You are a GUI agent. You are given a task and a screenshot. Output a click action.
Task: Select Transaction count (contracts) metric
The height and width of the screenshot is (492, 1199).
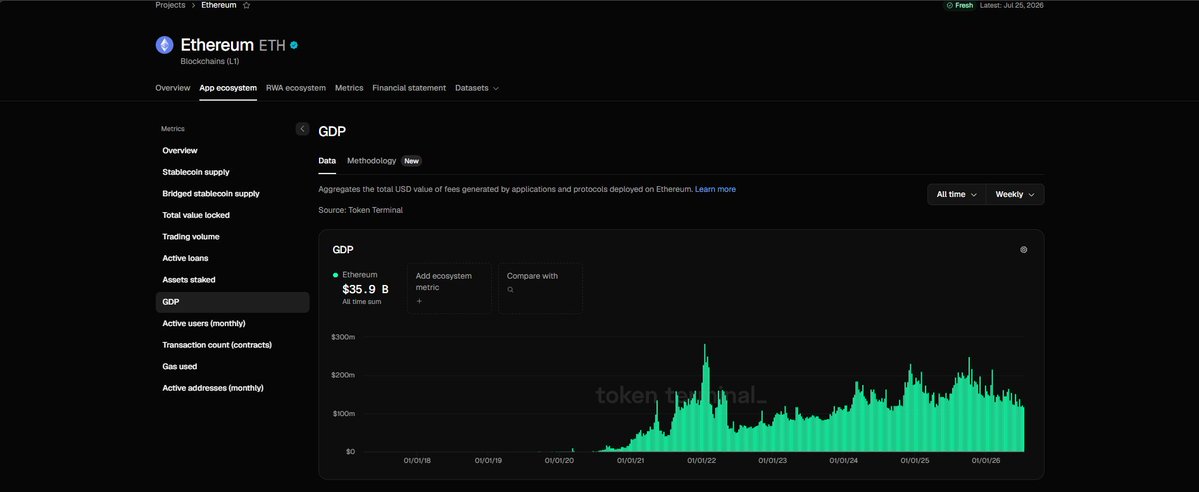pos(232,345)
